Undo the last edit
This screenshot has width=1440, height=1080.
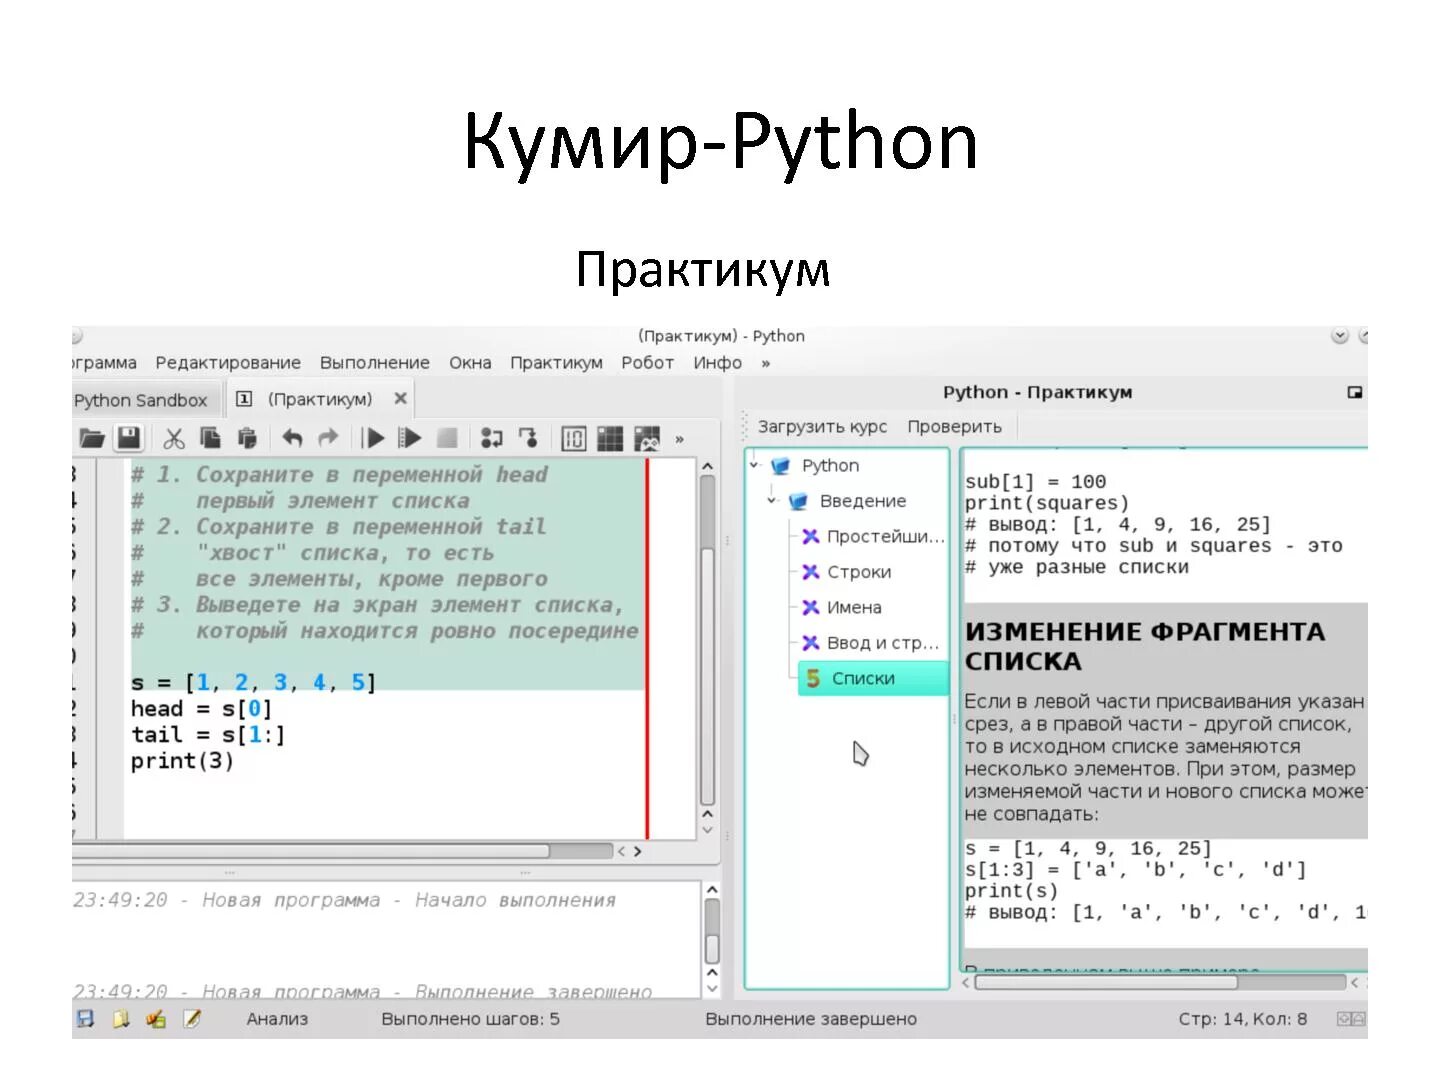point(292,438)
